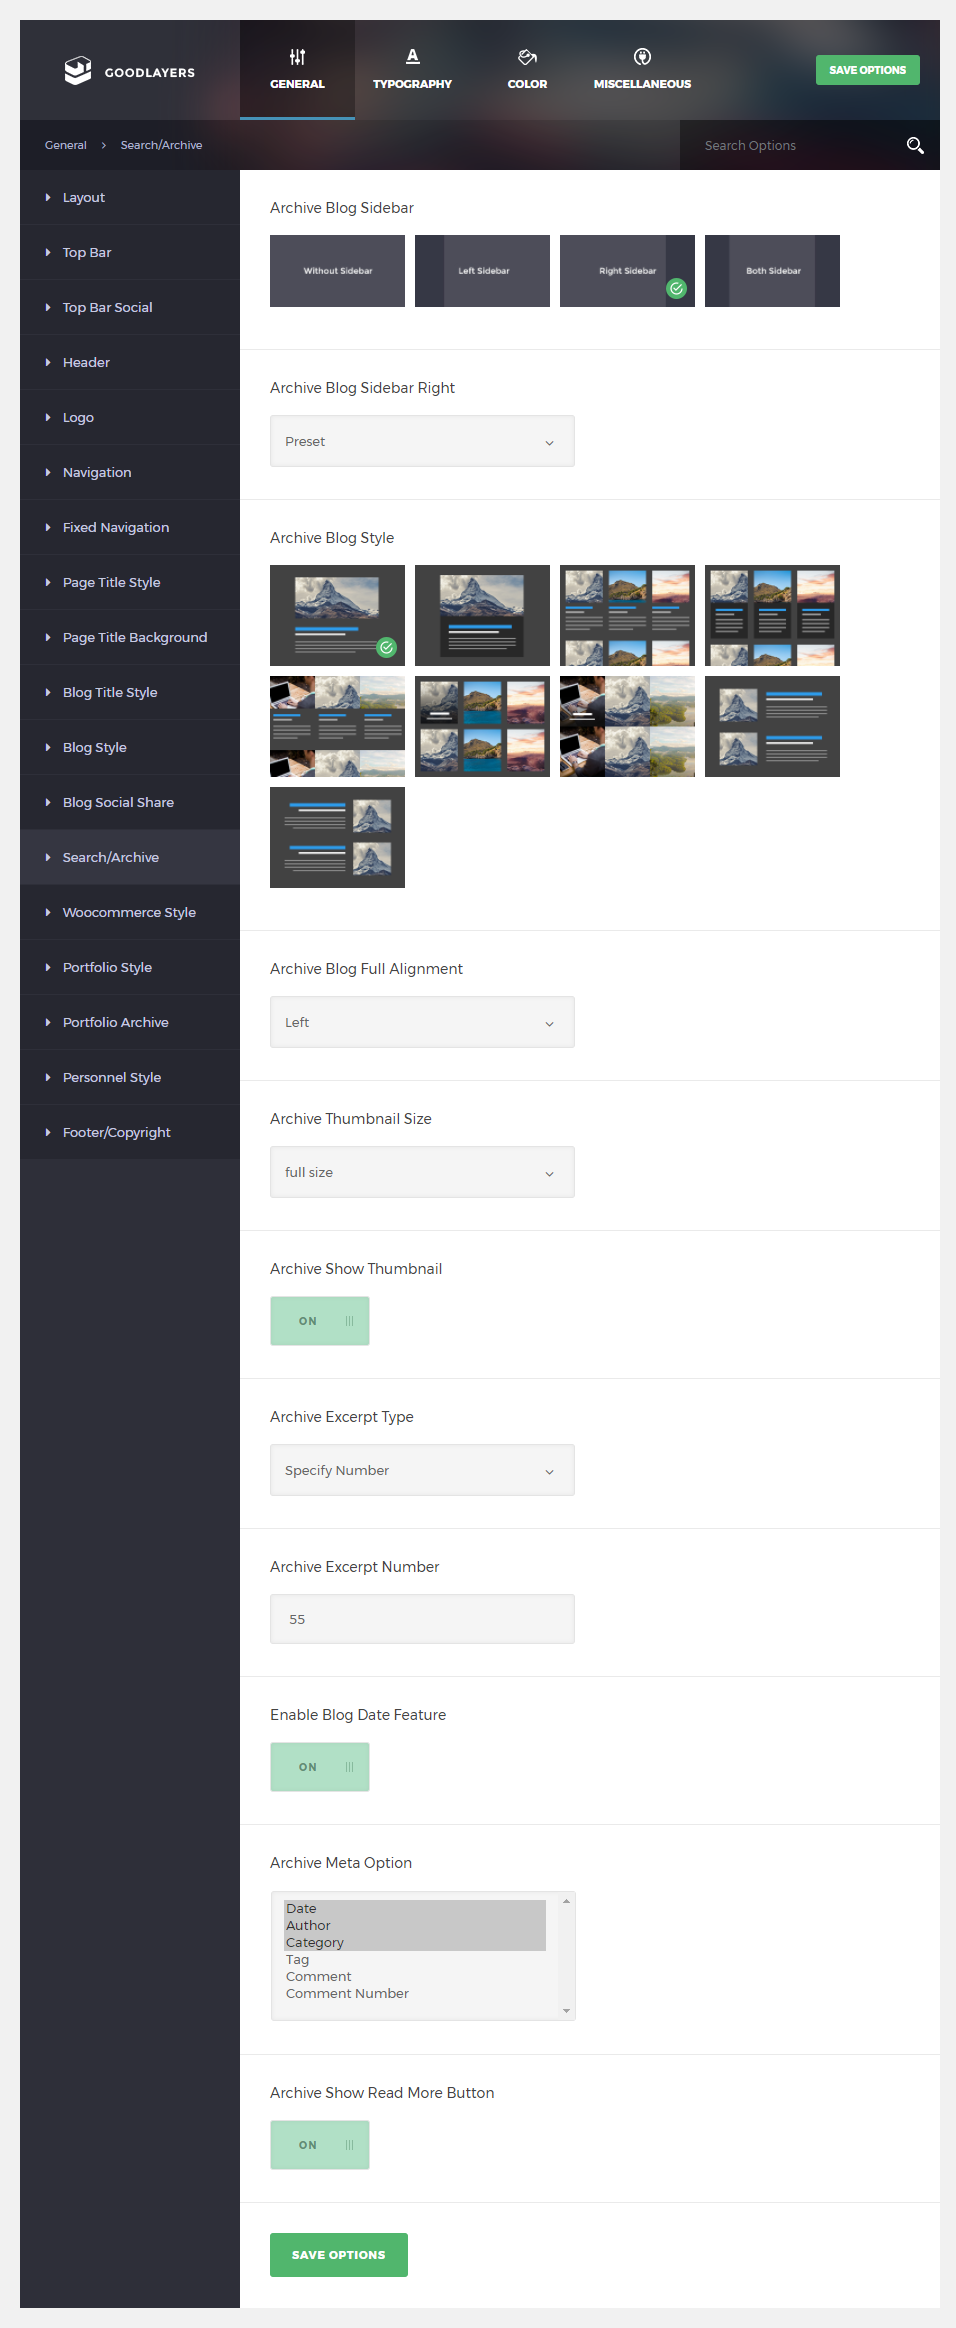Select Date in Archive Meta Option list
This screenshot has width=956, height=2328.
click(414, 1908)
